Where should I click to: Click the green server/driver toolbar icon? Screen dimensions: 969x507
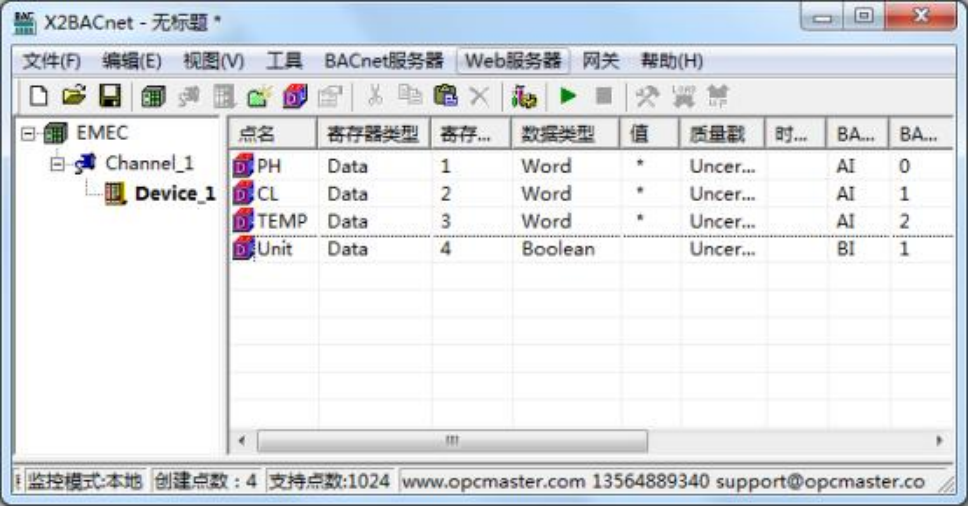coord(153,96)
